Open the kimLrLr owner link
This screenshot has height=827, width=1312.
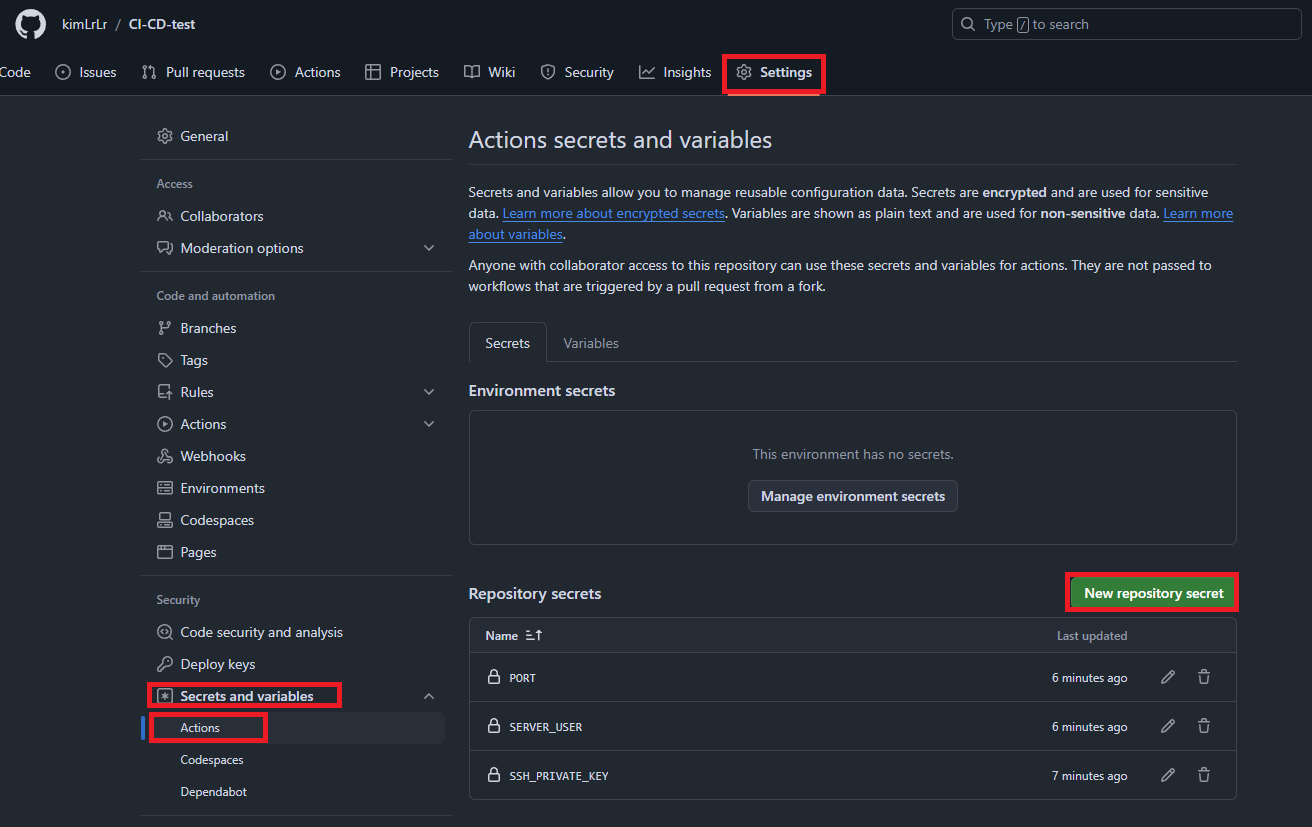84,24
